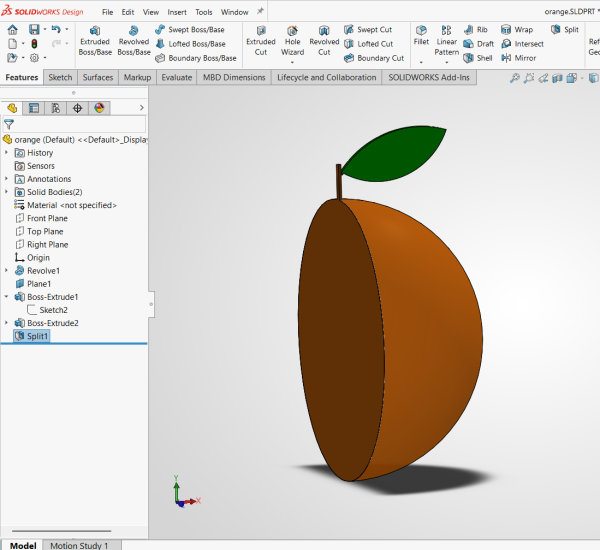Viewport: 600px width, 550px height.
Task: Open Linear Pattern dropdown arrow
Action: [x=446, y=62]
